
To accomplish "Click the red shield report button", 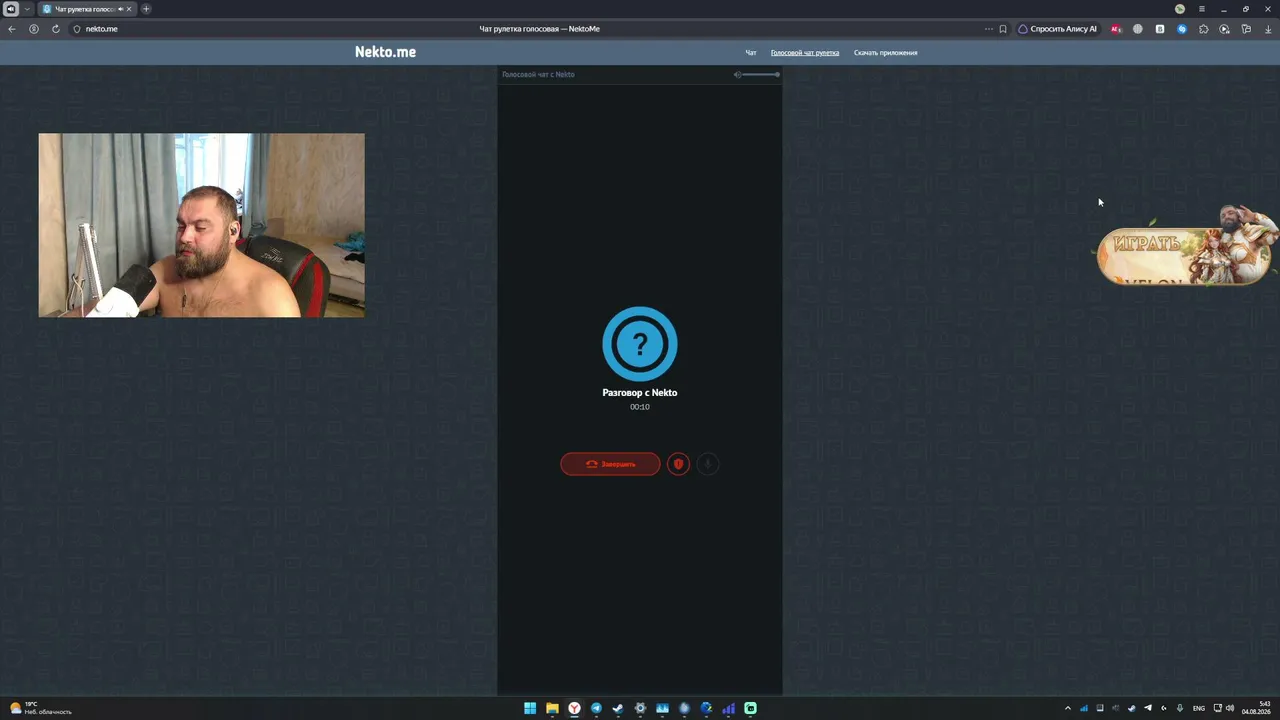I will (678, 464).
